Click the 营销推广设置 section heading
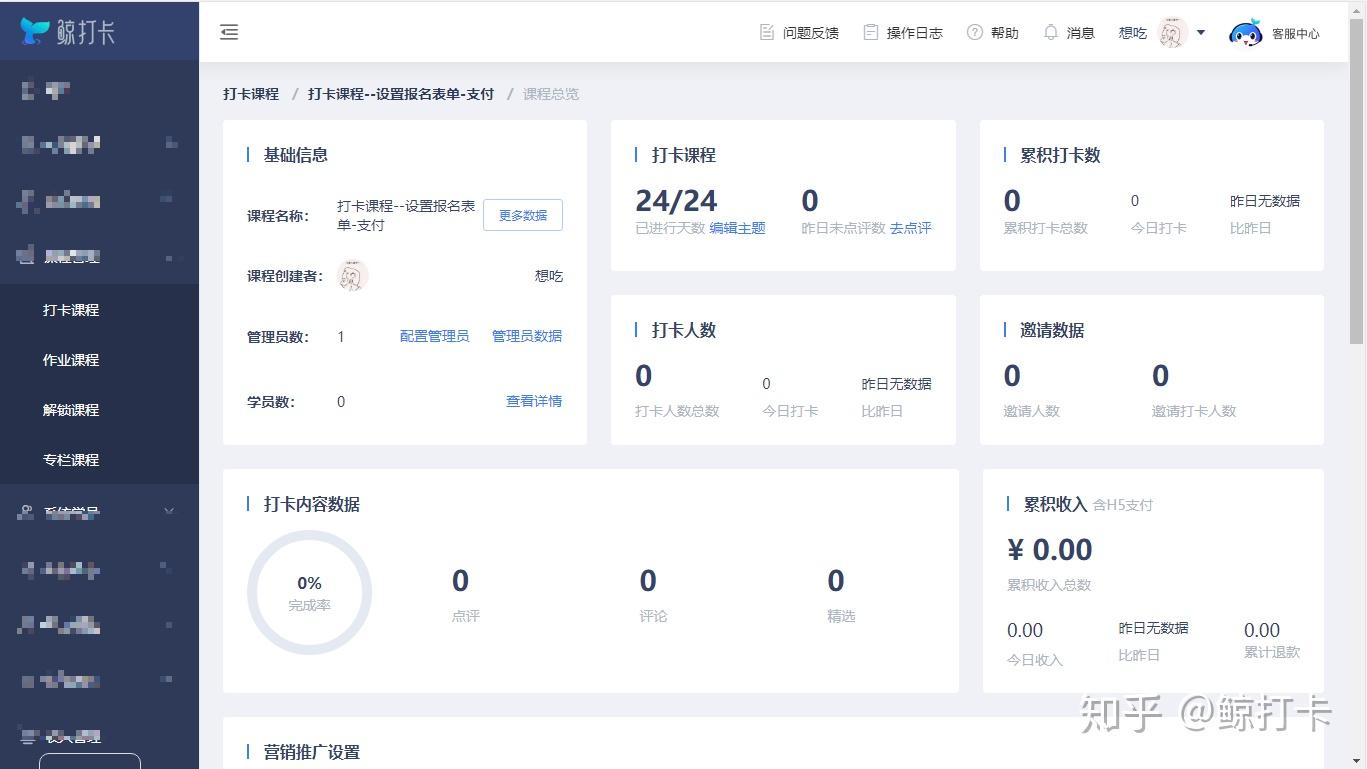The image size is (1367, 769). click(312, 752)
